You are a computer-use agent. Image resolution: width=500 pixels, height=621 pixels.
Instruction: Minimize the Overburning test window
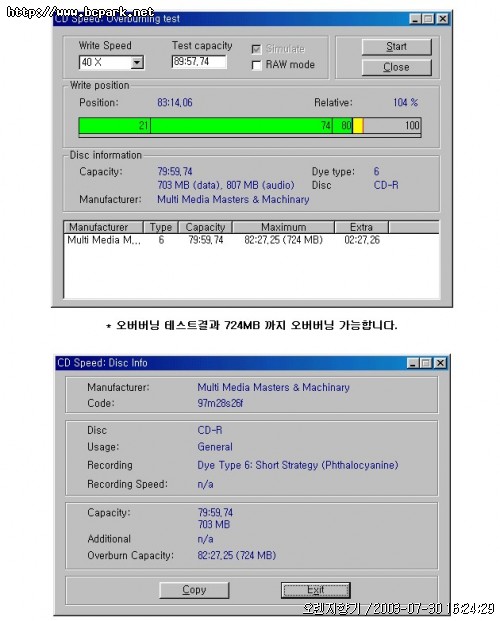(x=415, y=19)
